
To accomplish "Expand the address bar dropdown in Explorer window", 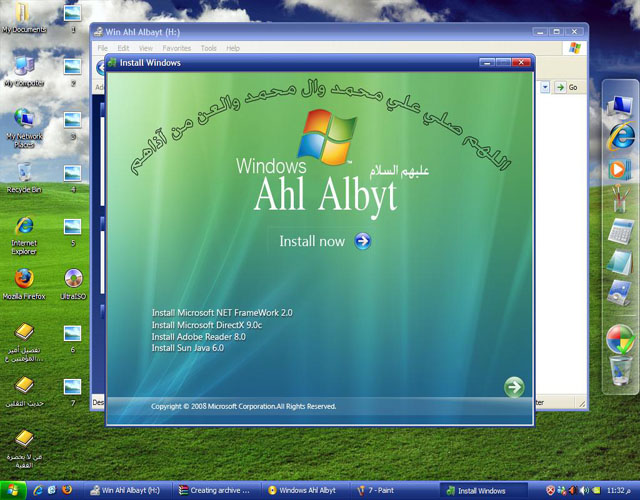I will tap(545, 87).
